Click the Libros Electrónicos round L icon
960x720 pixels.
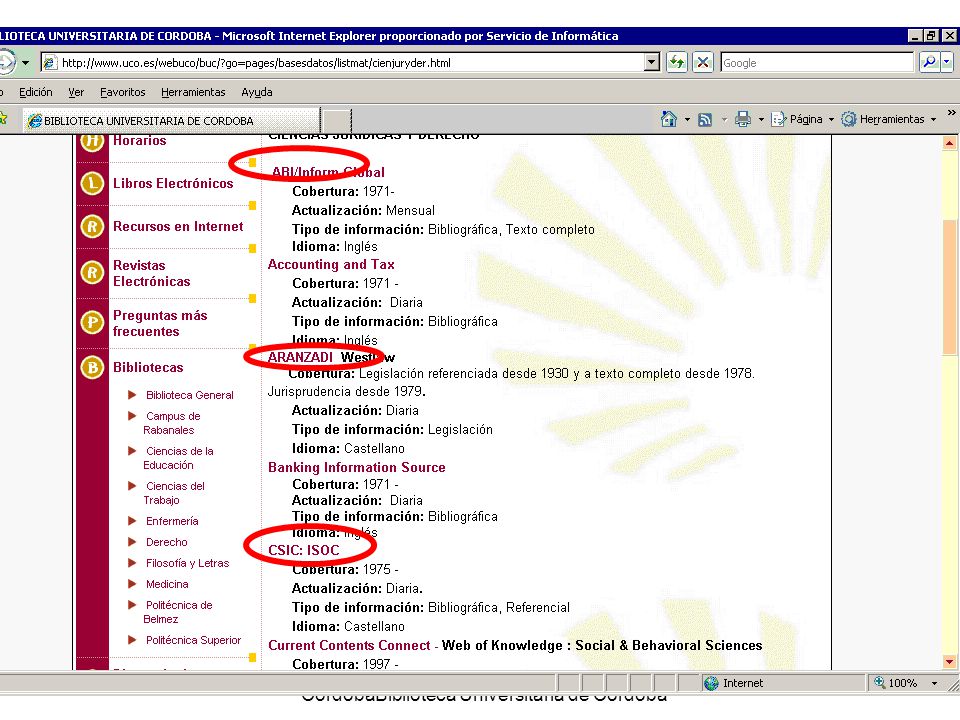click(x=92, y=183)
